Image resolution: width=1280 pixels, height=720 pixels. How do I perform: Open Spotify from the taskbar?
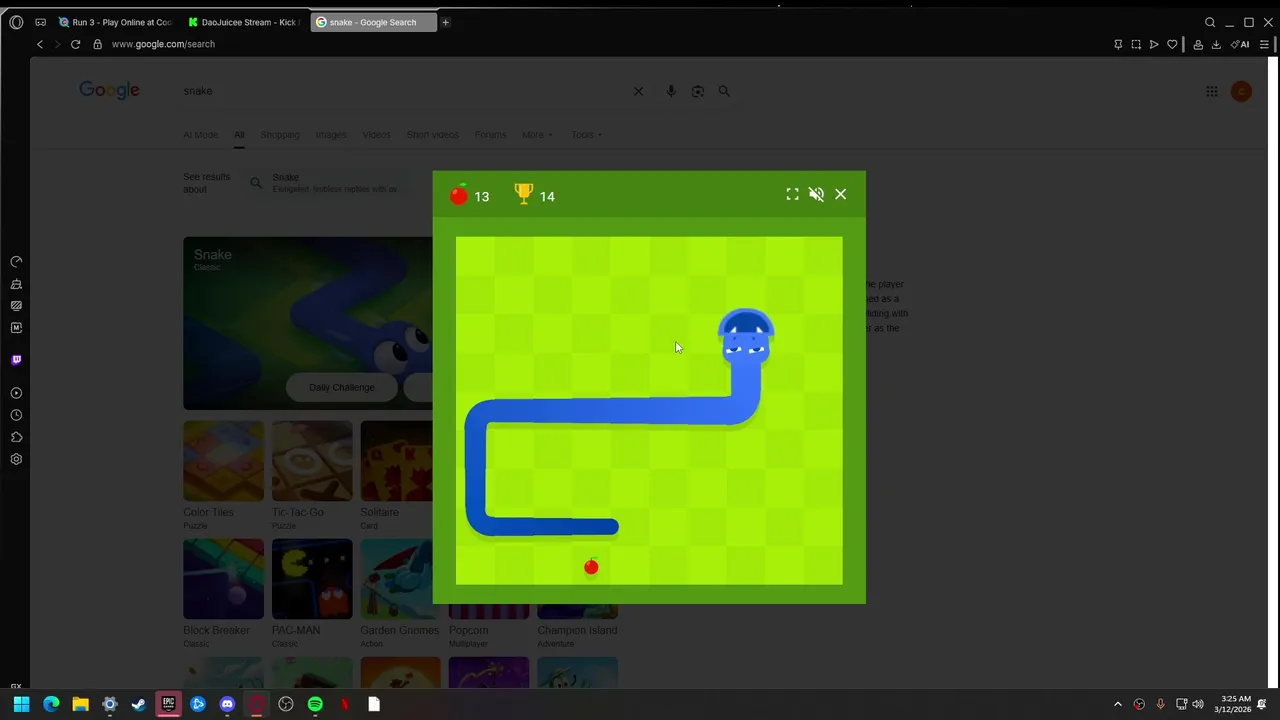(315, 704)
